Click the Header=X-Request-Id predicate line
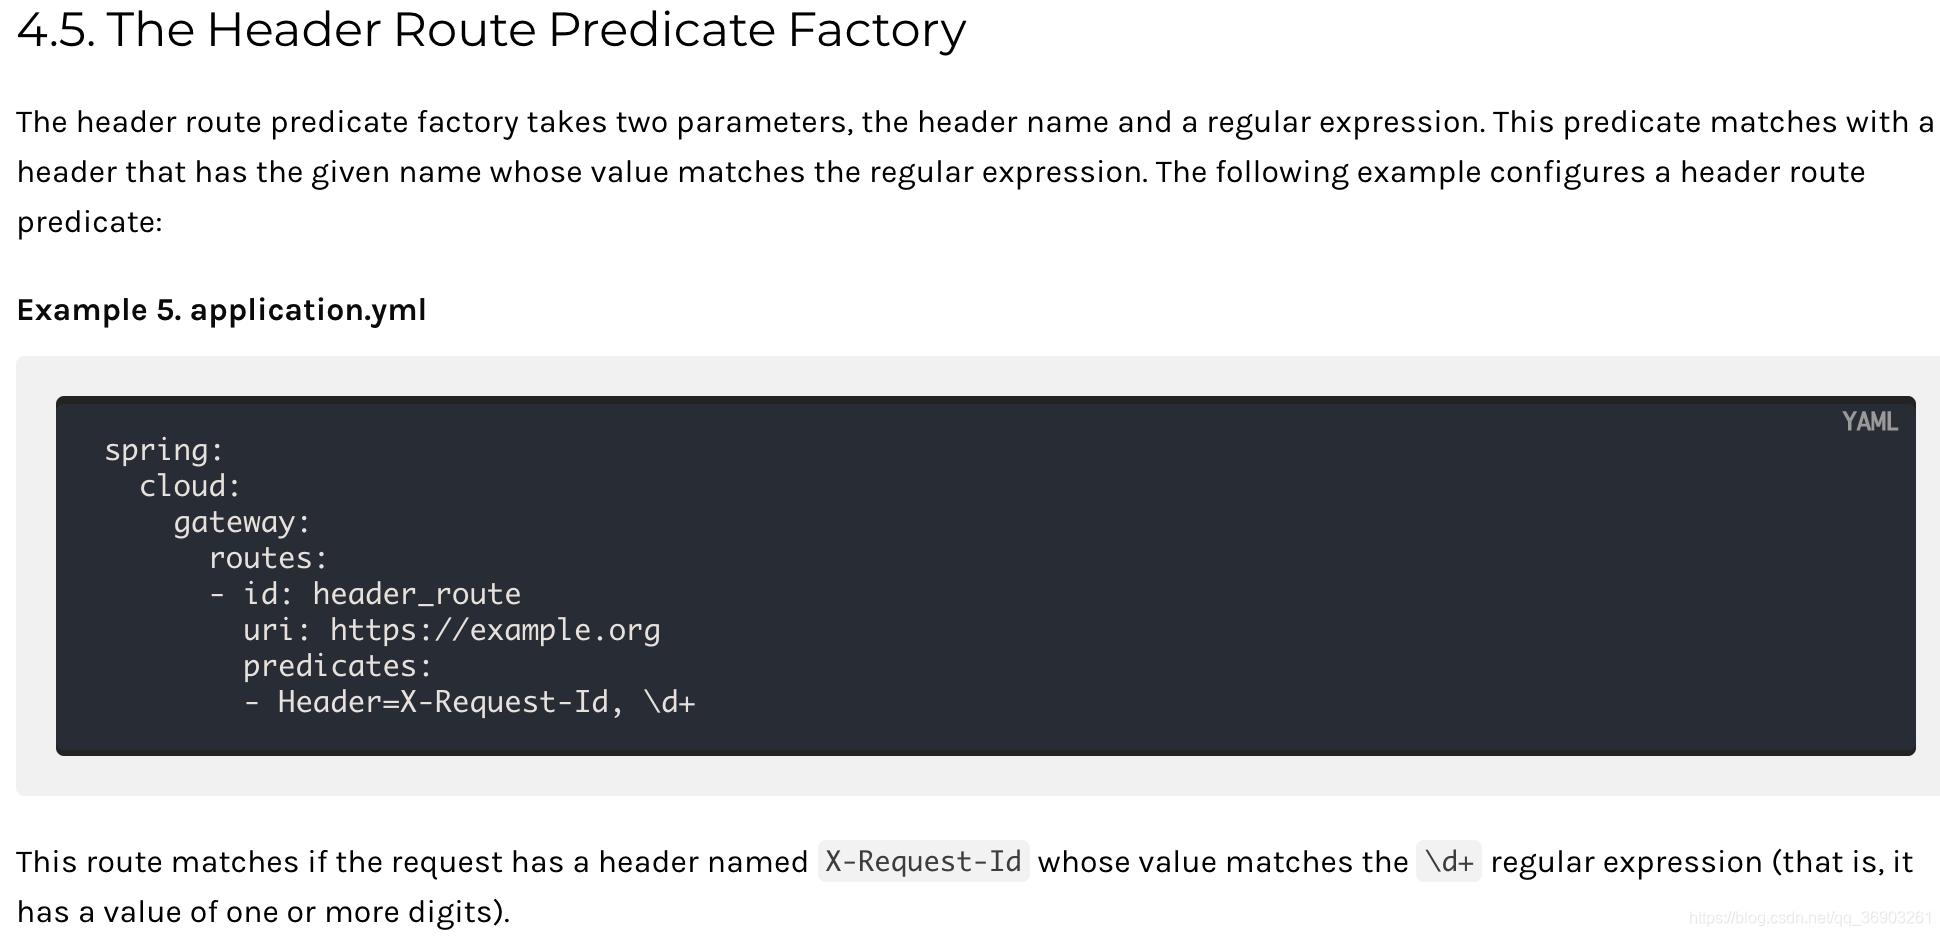The width and height of the screenshot is (1940, 936). click(469, 702)
